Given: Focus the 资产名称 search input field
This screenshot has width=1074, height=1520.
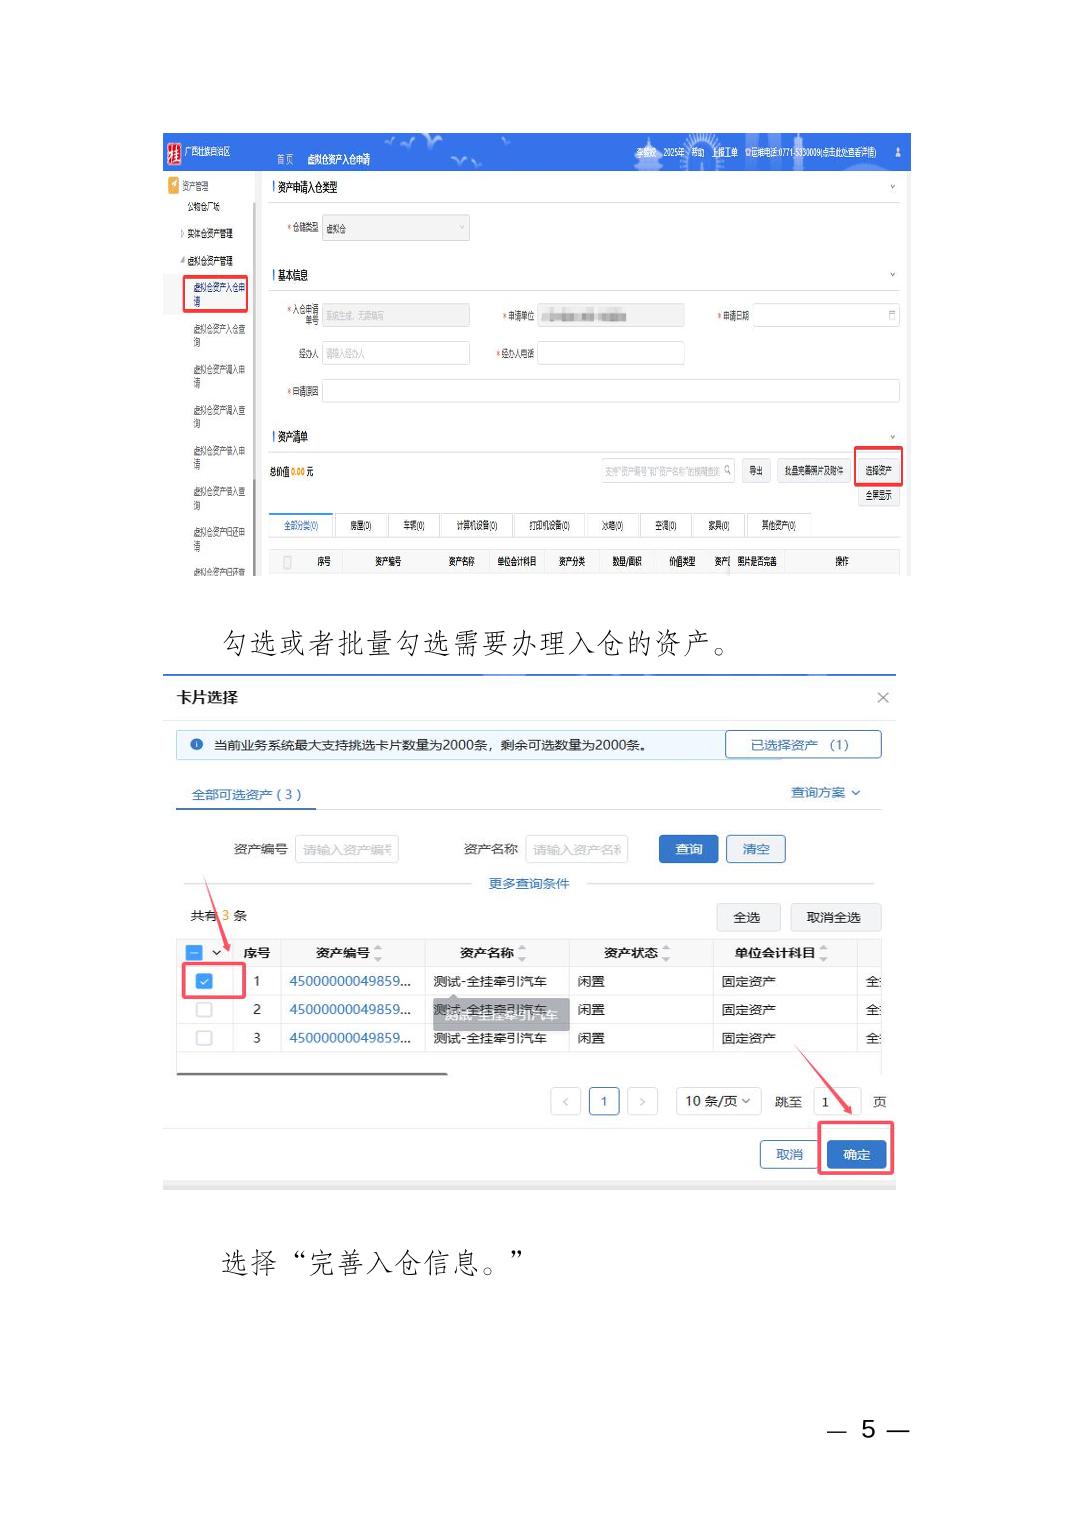Looking at the screenshot, I should (x=576, y=849).
